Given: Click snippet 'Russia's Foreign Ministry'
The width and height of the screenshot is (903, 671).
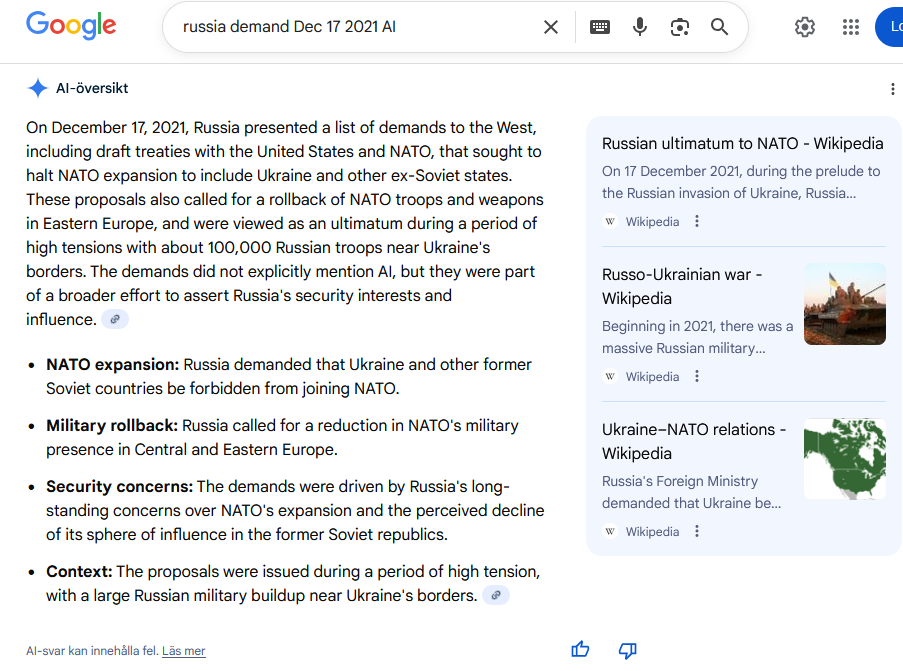Looking at the screenshot, I should coord(680,481).
